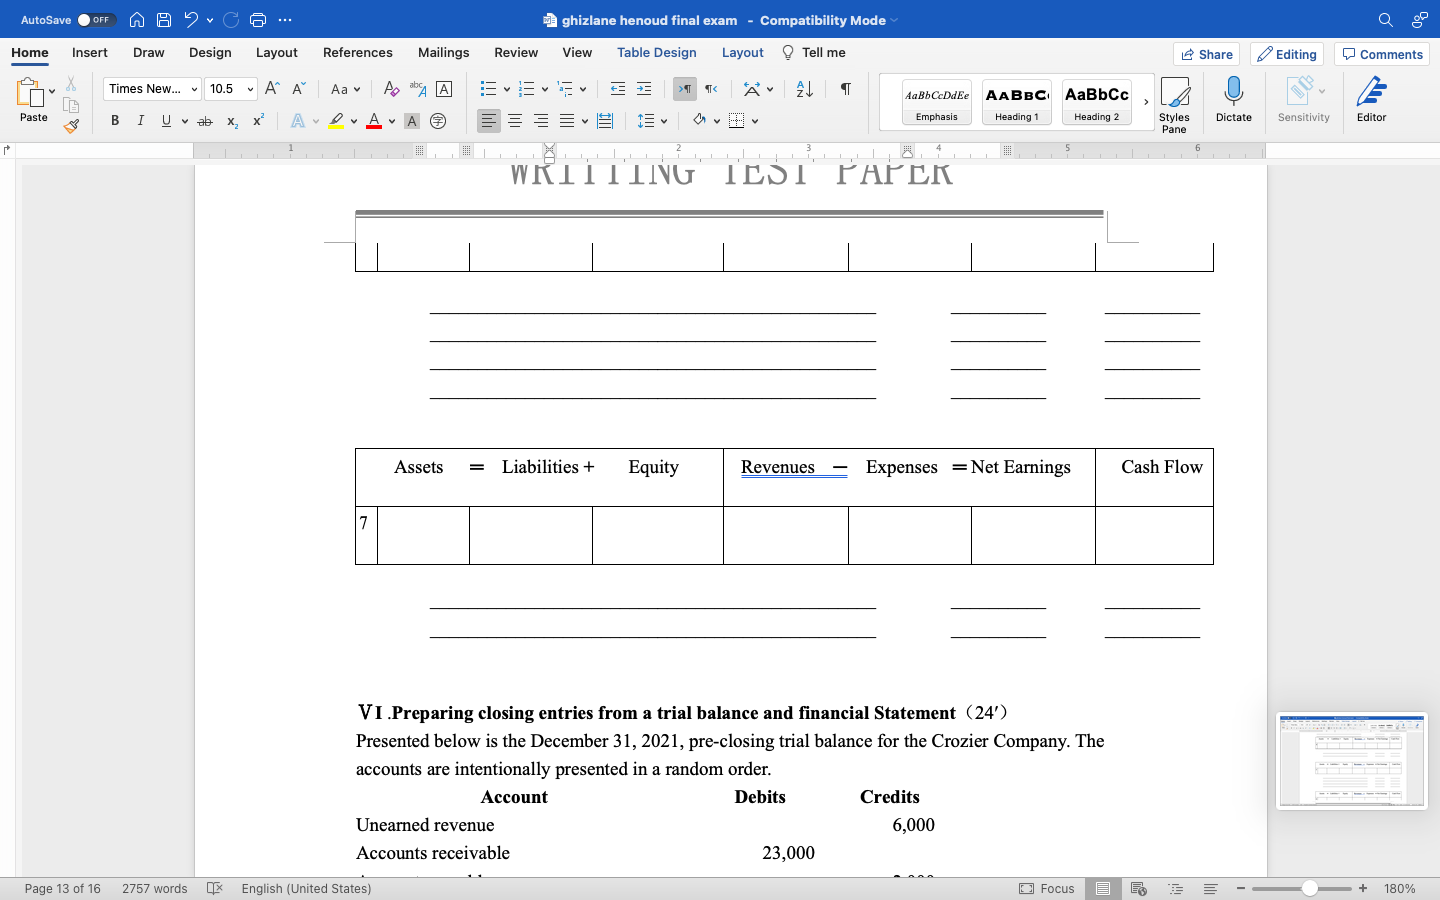The width and height of the screenshot is (1440, 900).
Task: Select the Format Painter tool
Action: [x=71, y=125]
